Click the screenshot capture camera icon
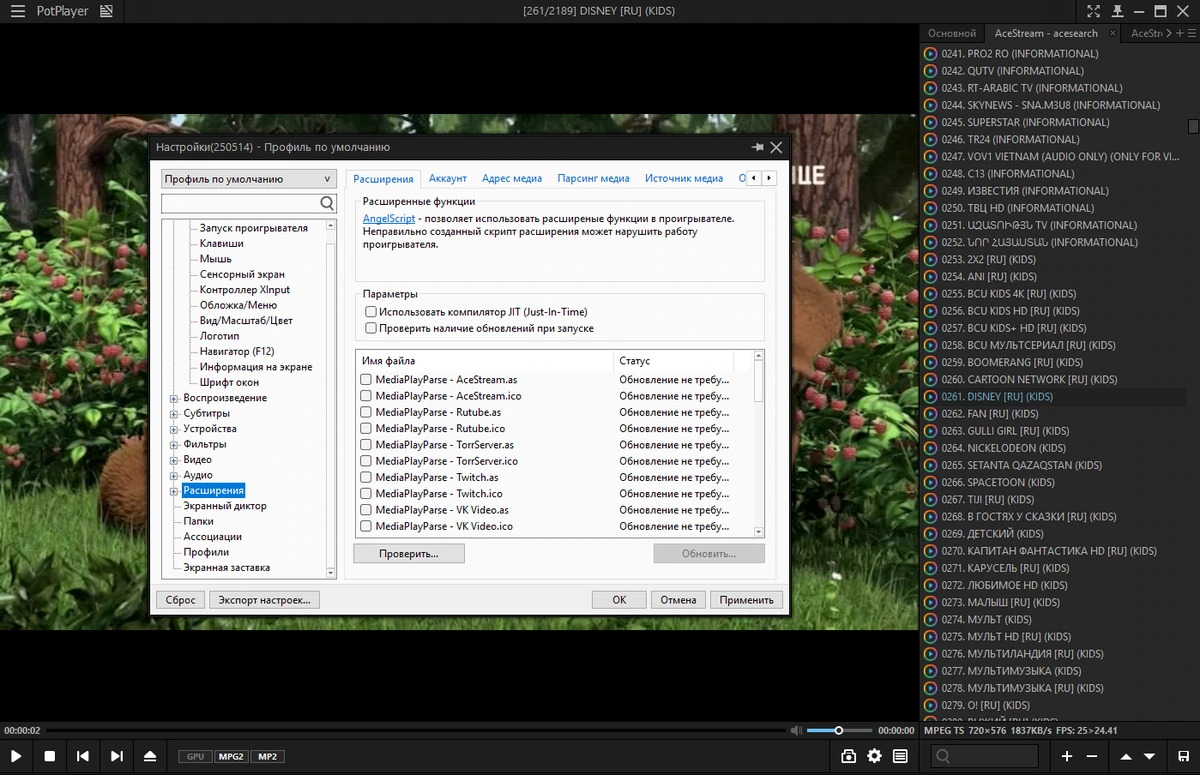1200x775 pixels. click(848, 756)
